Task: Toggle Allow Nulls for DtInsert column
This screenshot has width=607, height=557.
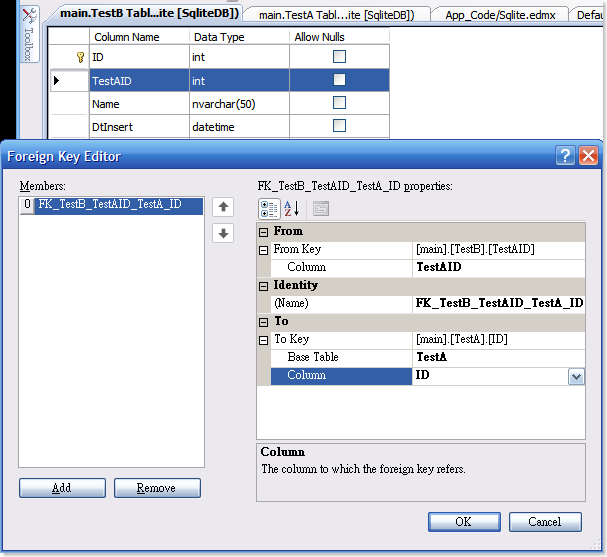Action: click(339, 125)
